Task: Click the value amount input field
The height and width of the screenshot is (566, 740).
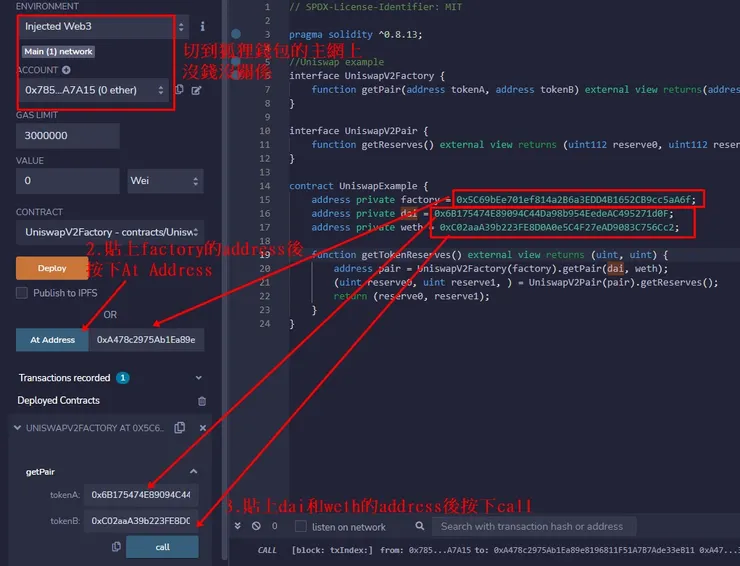Action: 67,181
